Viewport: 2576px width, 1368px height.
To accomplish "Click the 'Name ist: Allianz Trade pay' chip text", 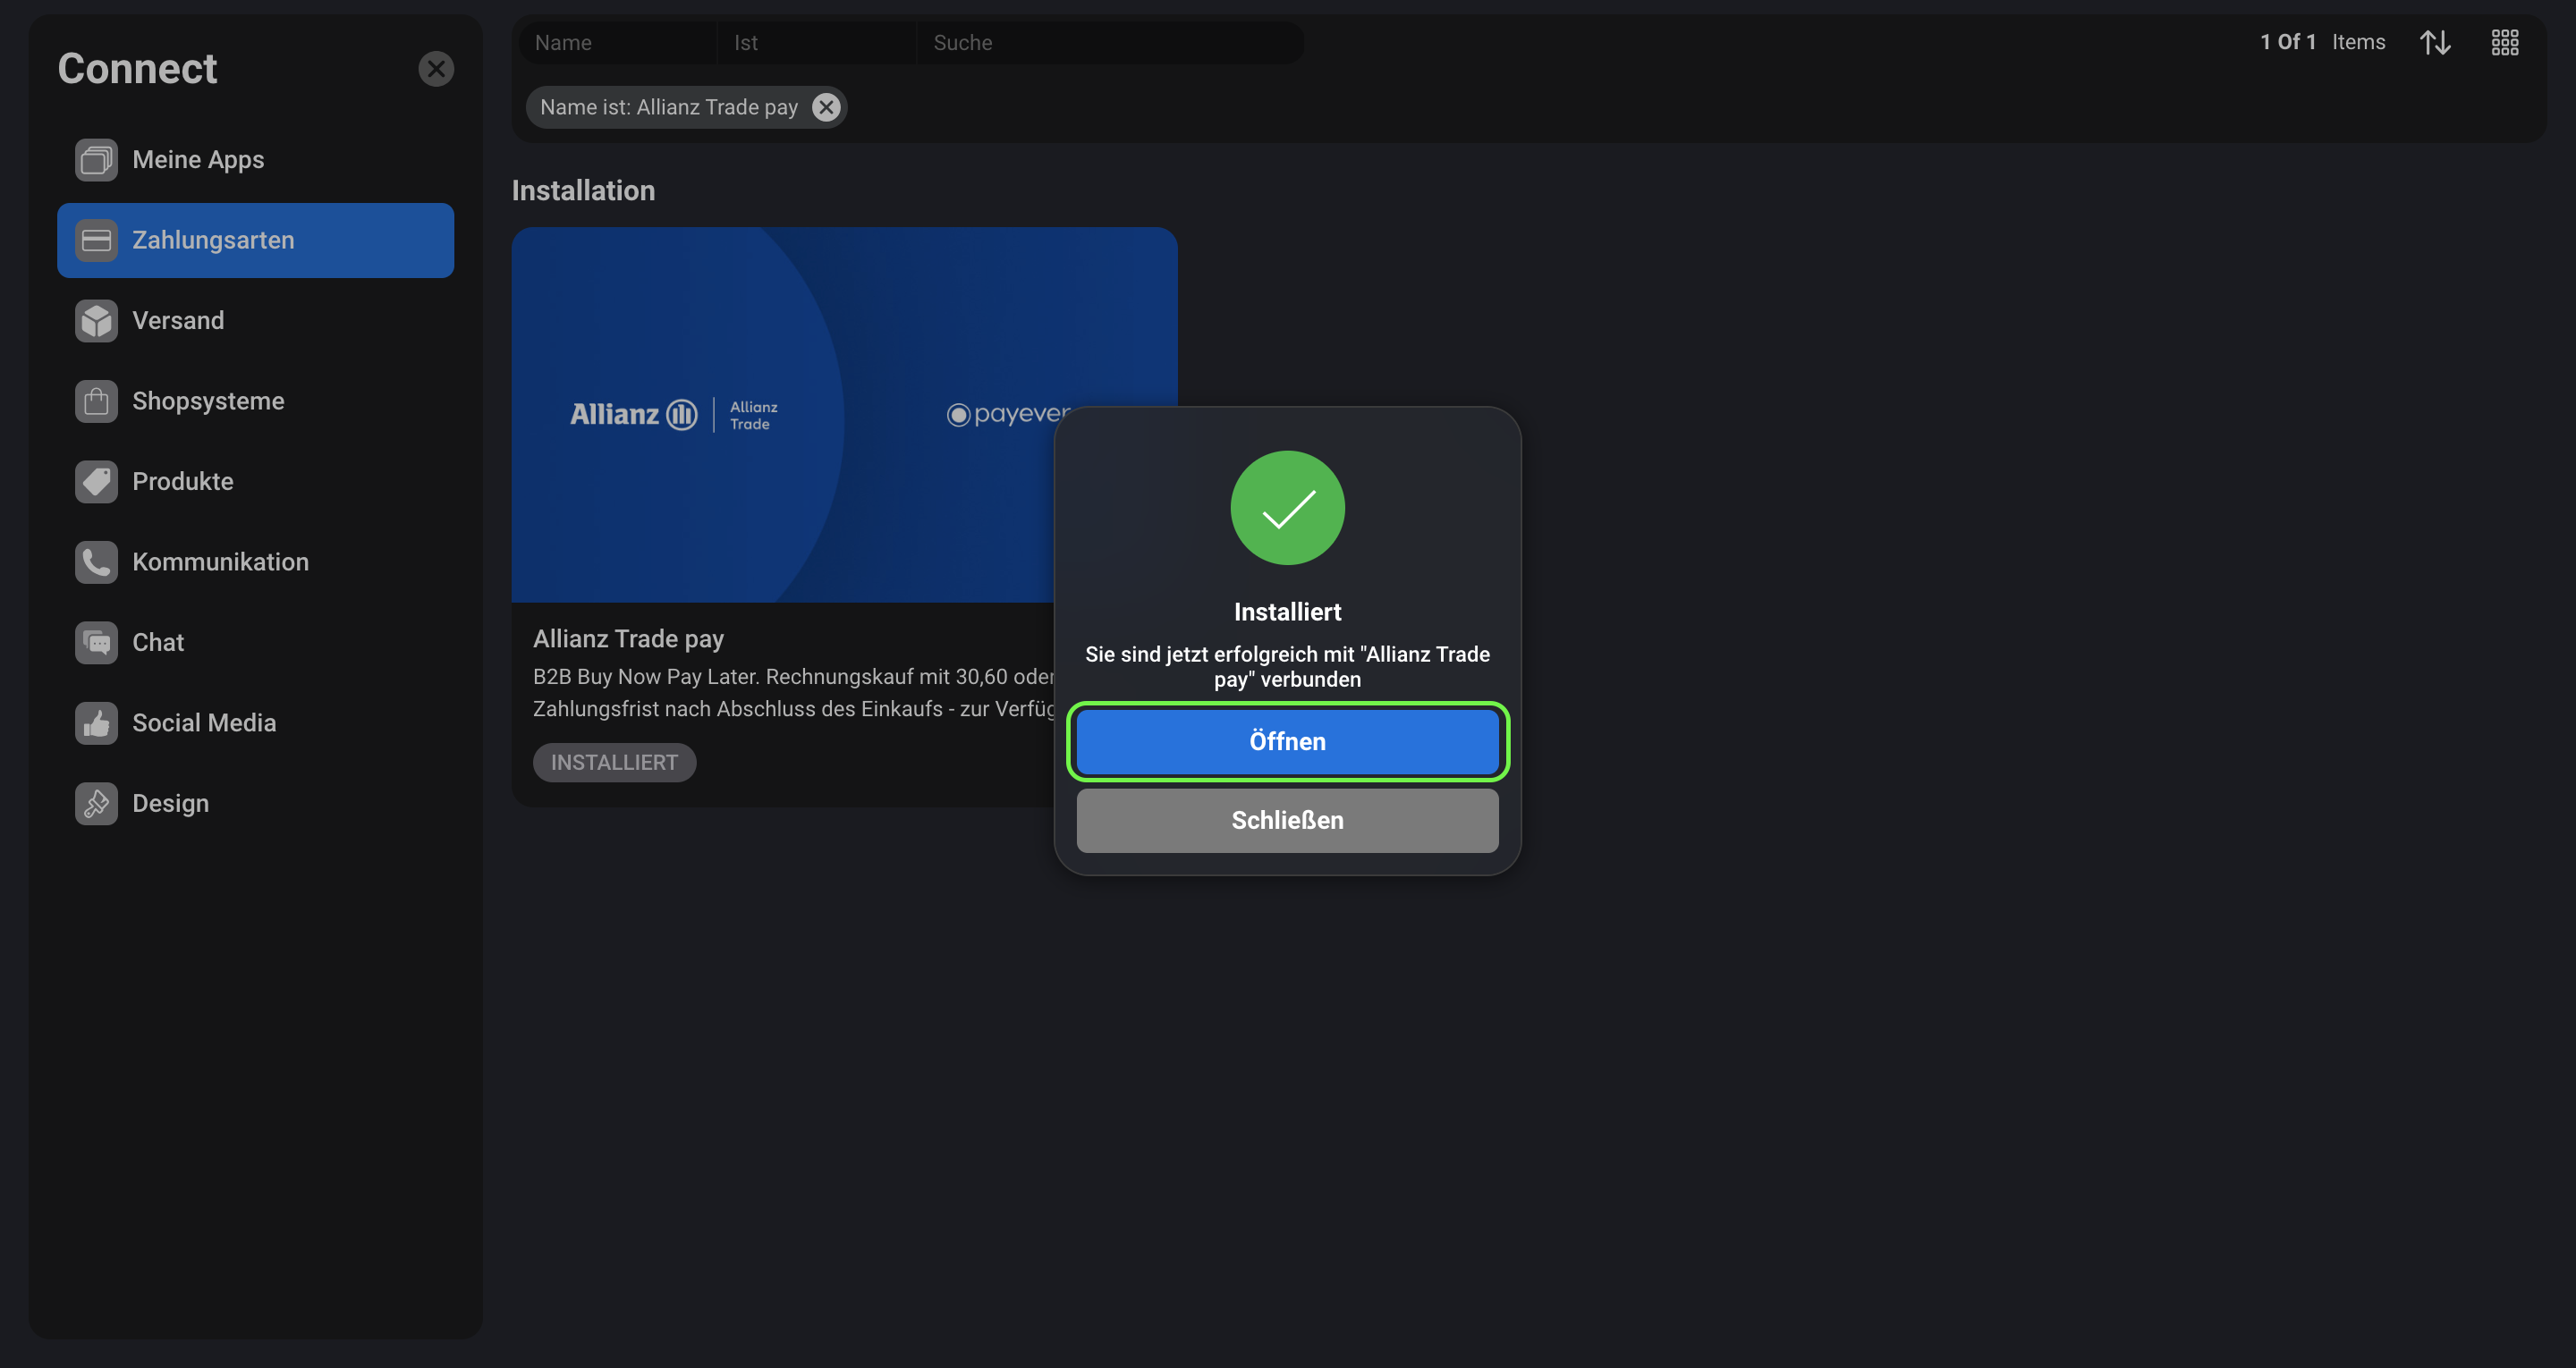I will coord(669,107).
